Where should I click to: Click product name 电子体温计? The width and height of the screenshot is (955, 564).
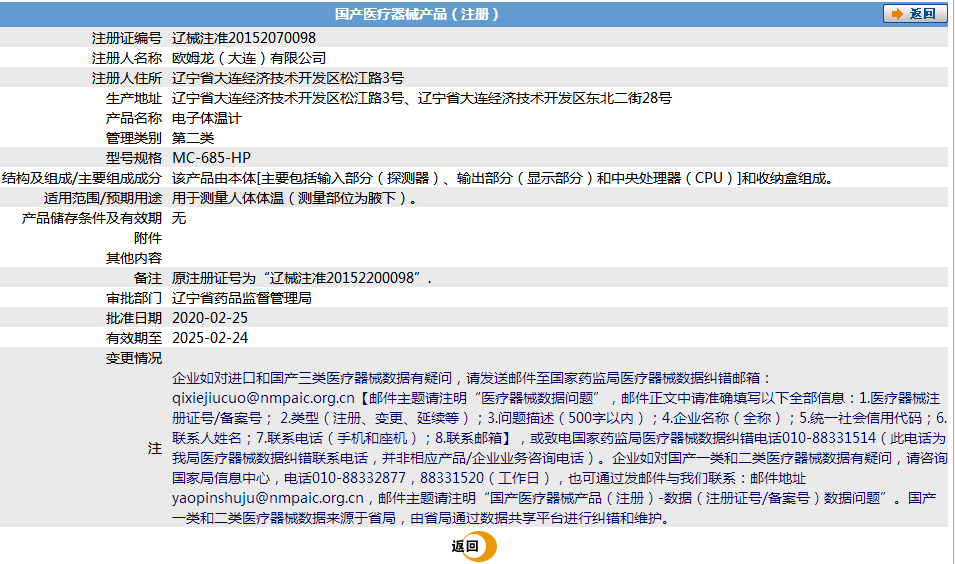[x=206, y=118]
